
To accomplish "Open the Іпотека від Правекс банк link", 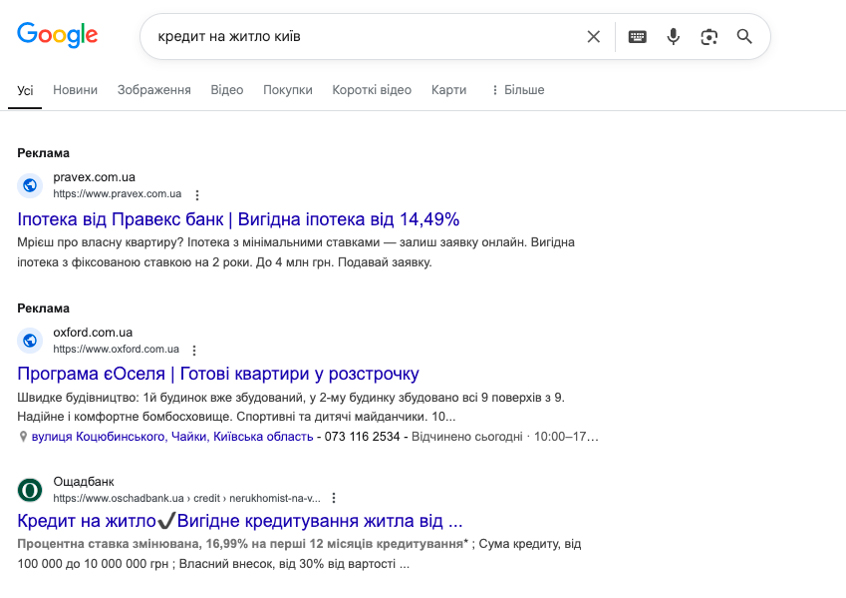I will click(238, 219).
